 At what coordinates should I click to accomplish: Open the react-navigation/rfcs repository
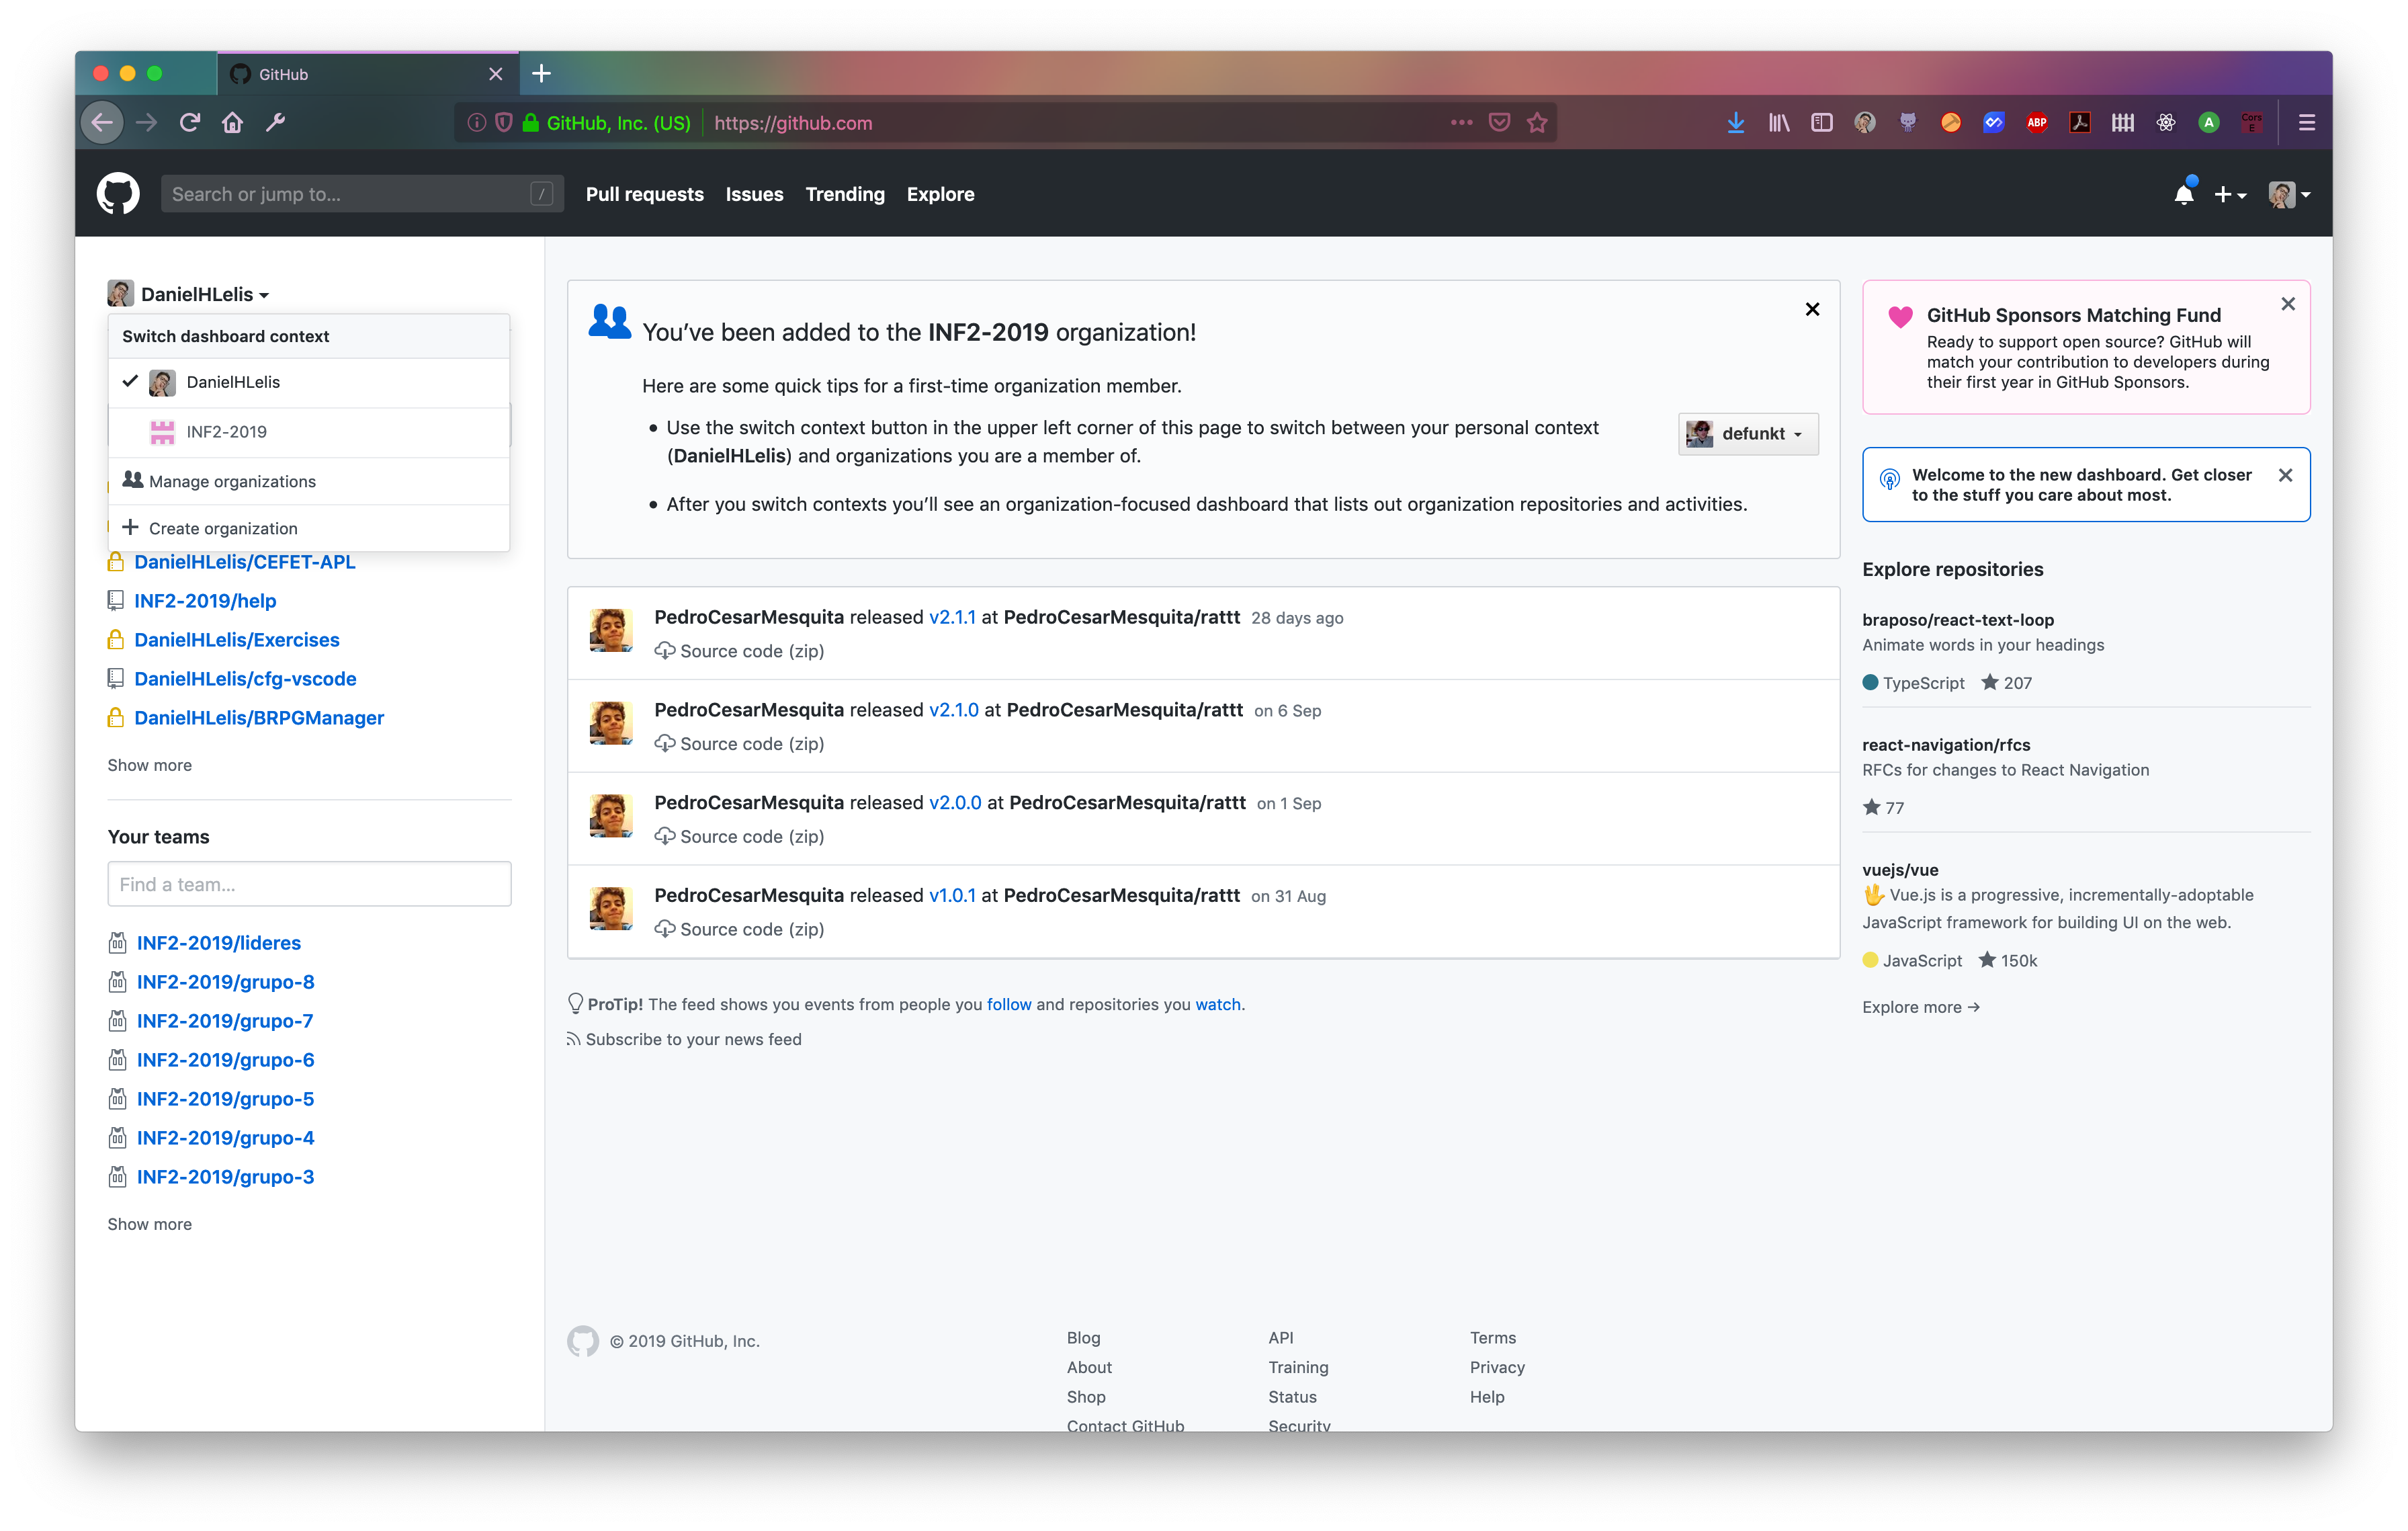click(1946, 745)
